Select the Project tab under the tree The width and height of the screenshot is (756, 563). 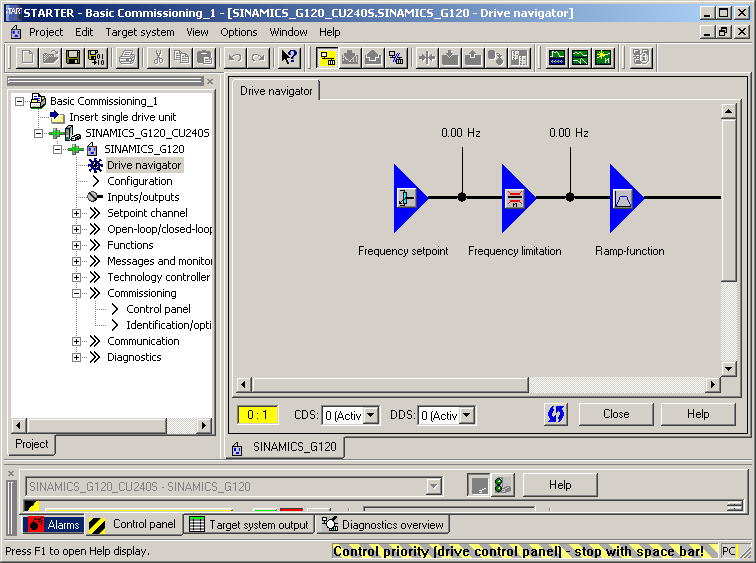[x=32, y=444]
